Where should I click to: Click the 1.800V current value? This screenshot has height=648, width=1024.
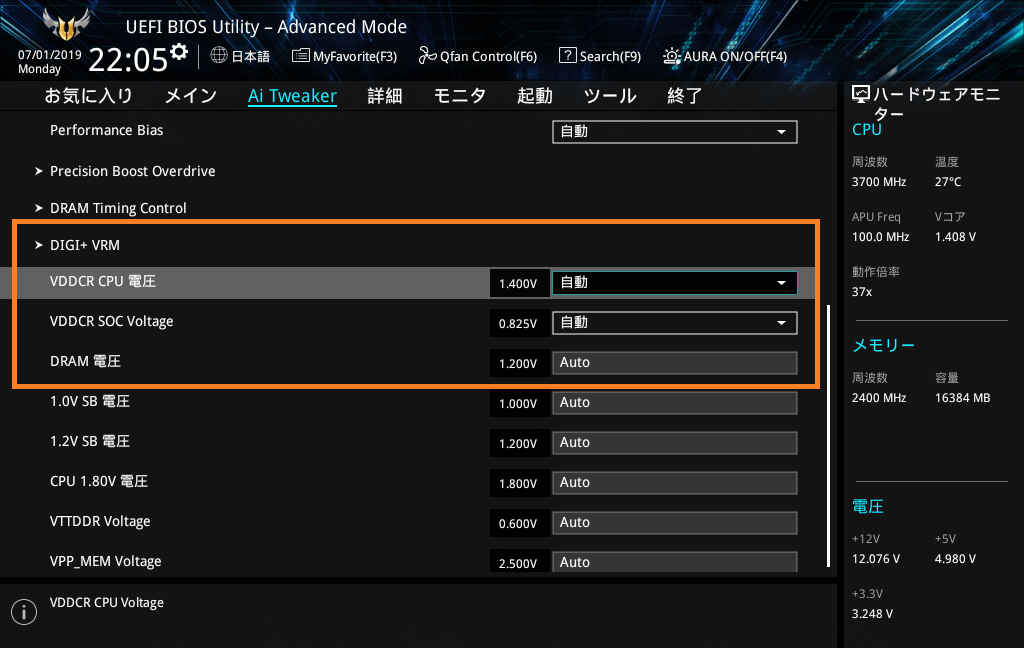tap(518, 483)
